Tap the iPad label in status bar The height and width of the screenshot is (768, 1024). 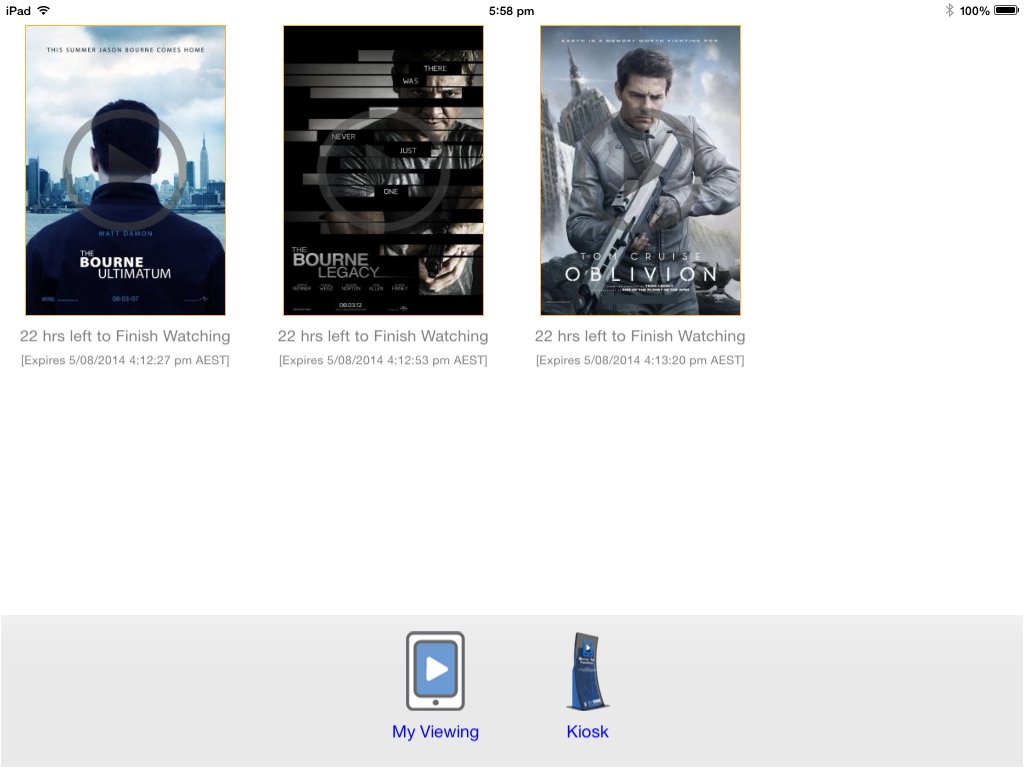coord(18,10)
